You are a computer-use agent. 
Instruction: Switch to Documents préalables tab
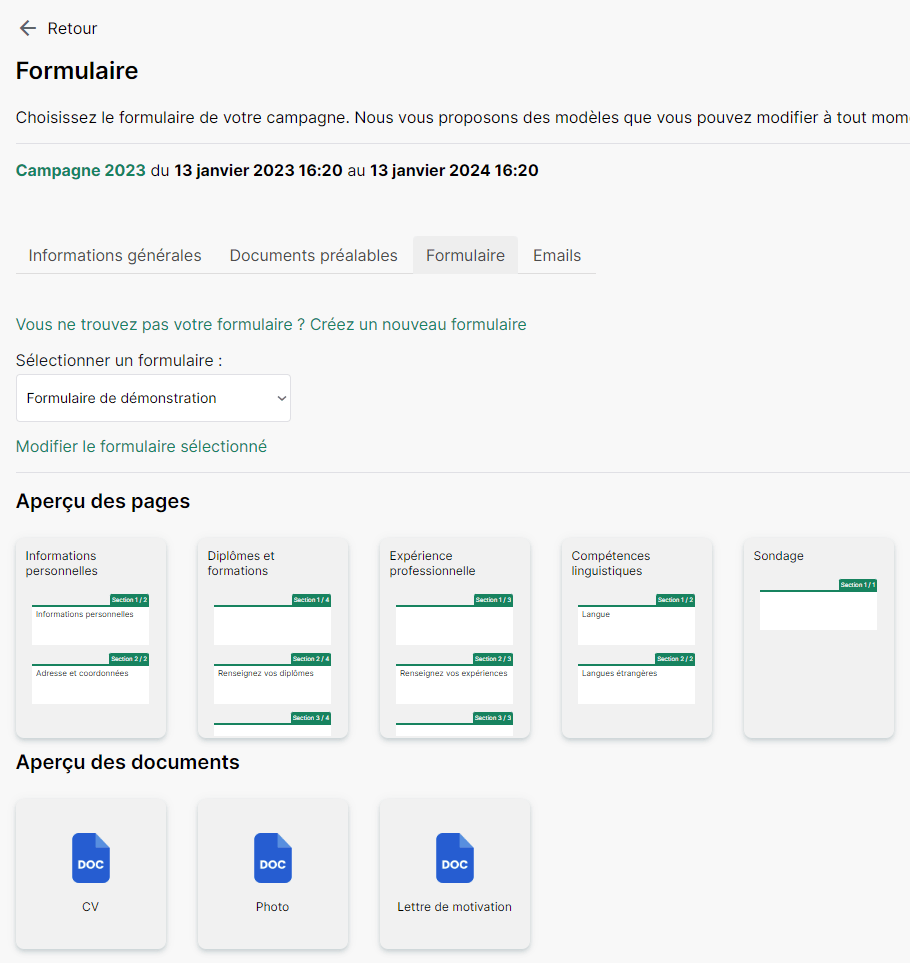click(313, 255)
